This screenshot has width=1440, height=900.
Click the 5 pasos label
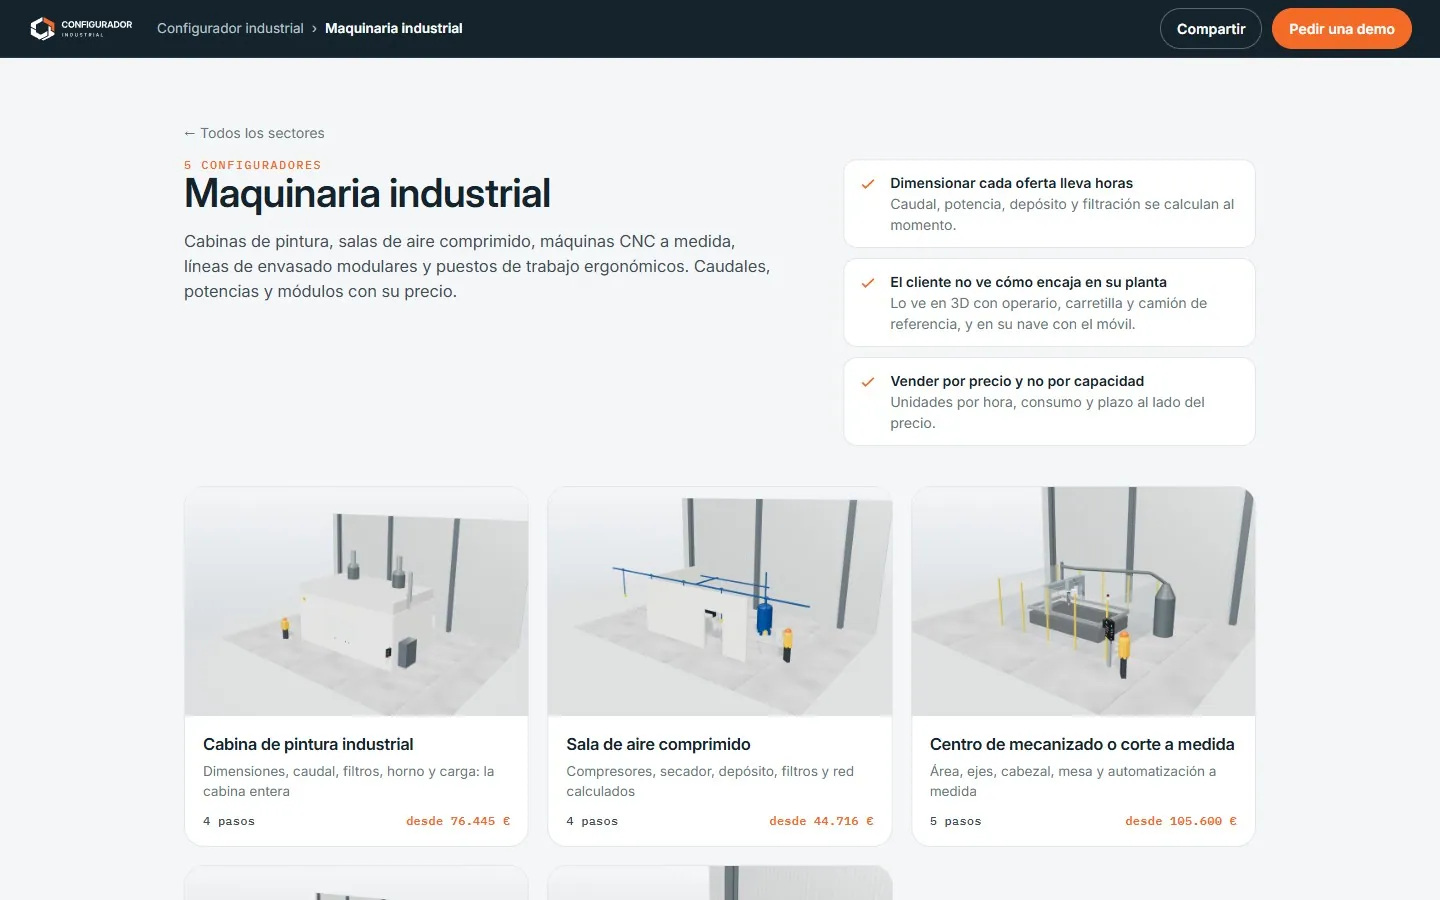(956, 821)
